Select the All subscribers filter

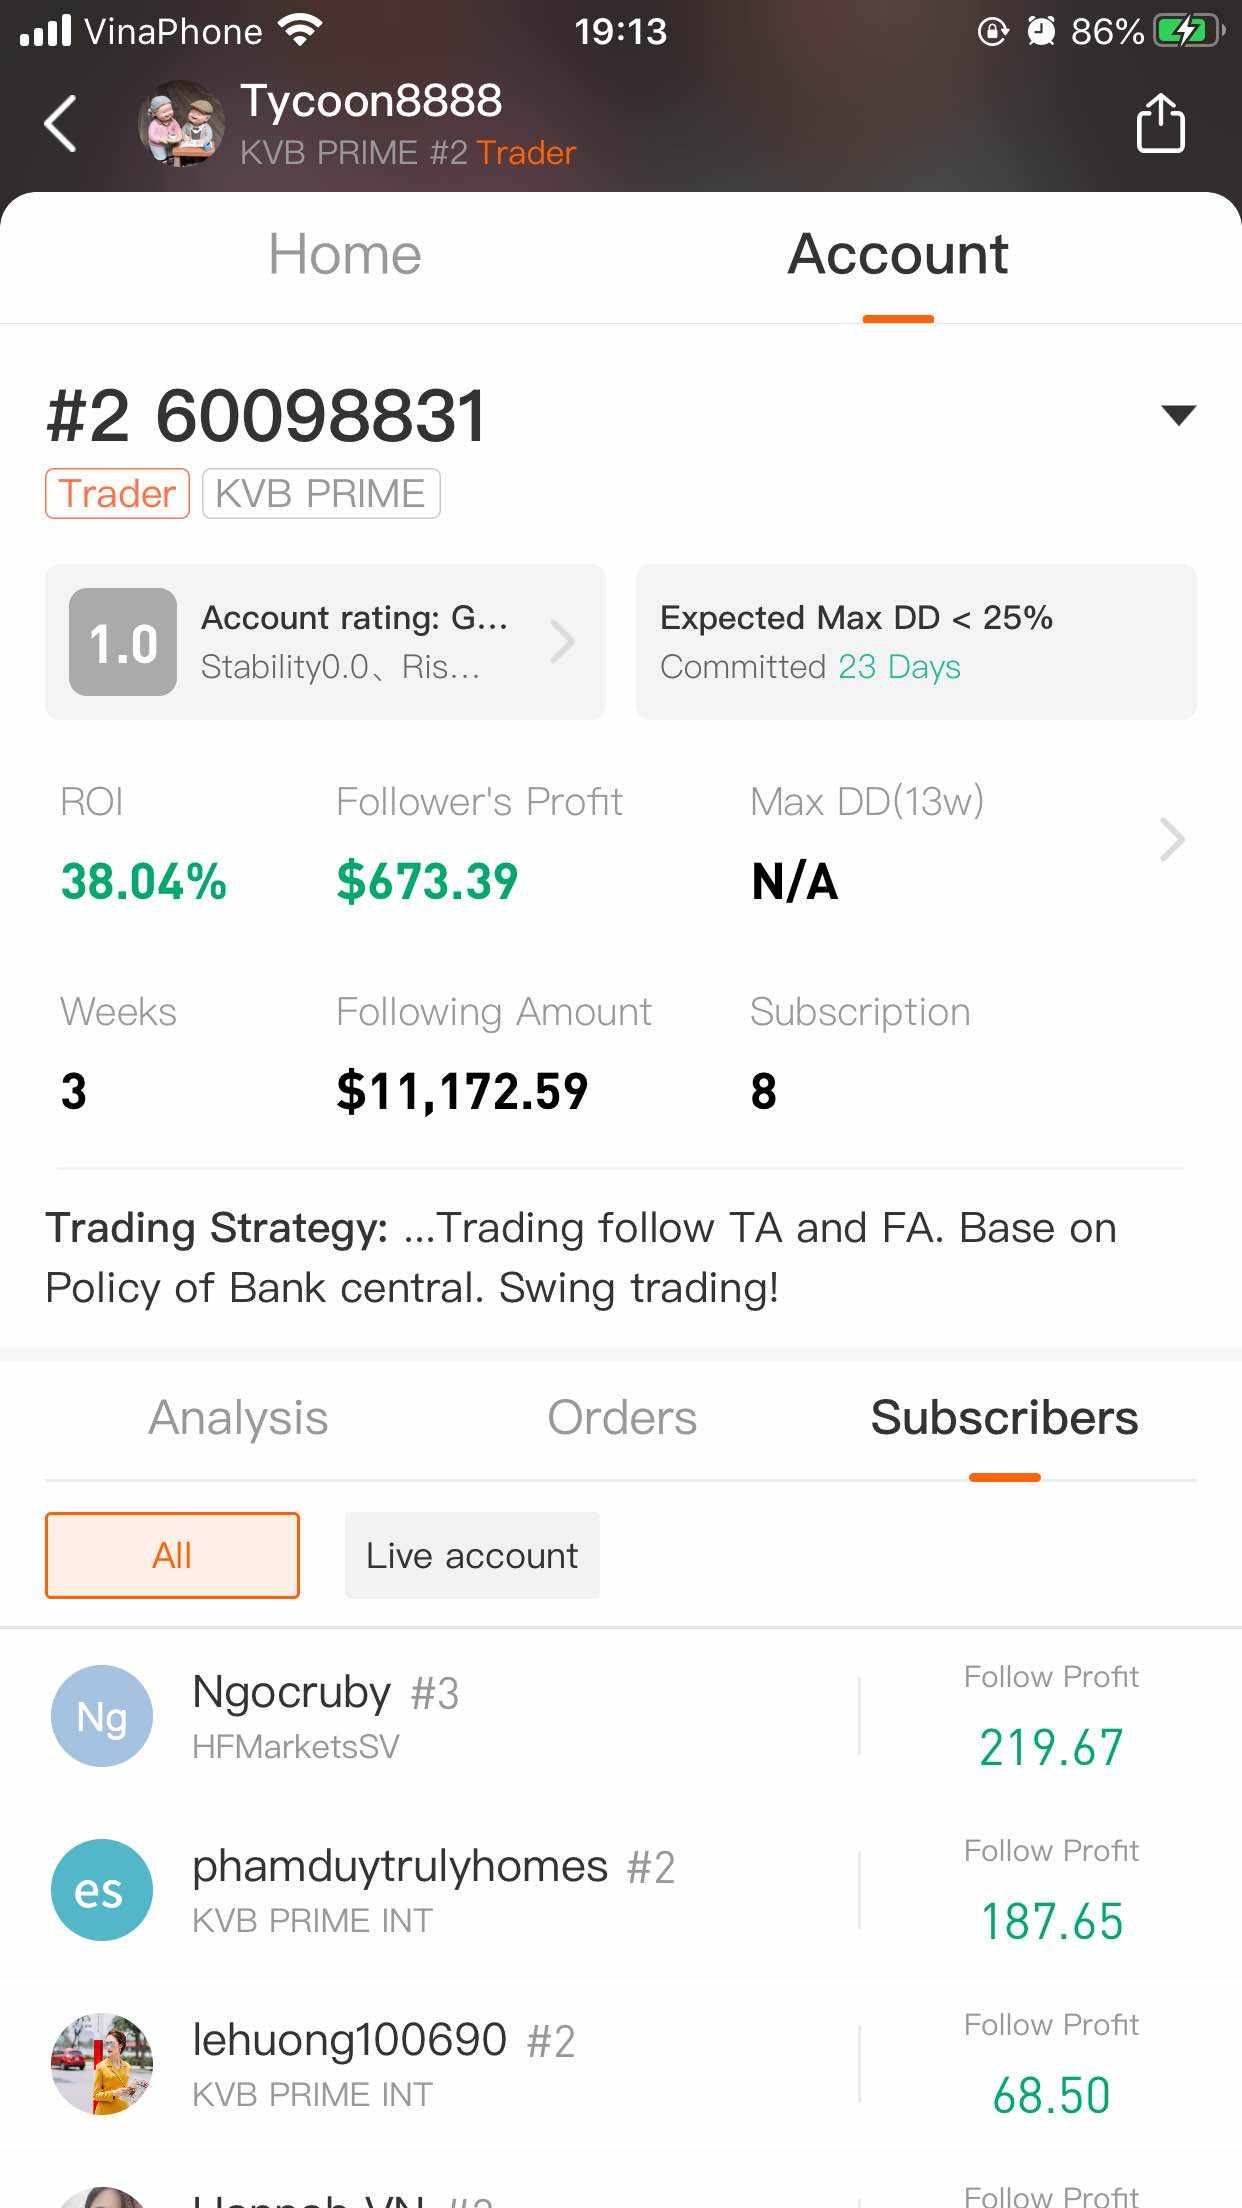click(172, 1555)
